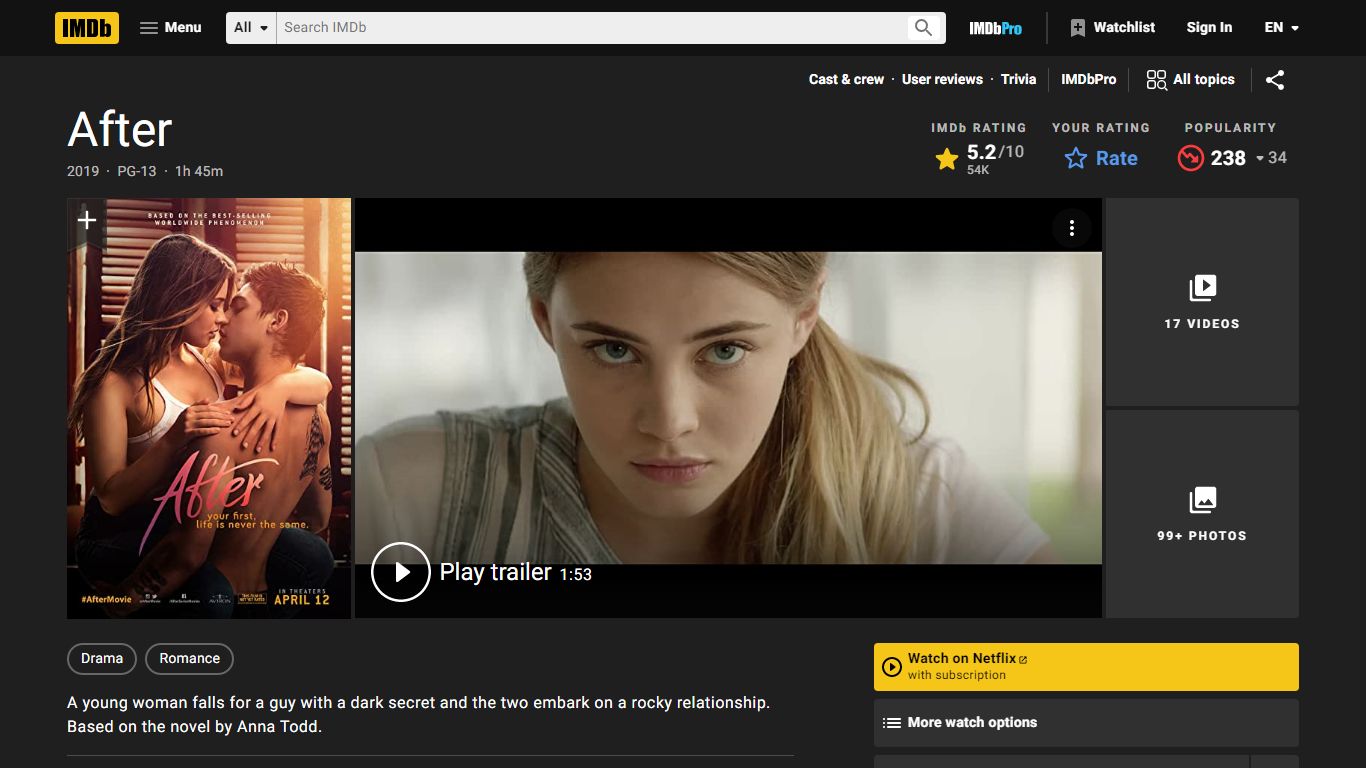
Task: Sign In to IMDb
Action: point(1209,28)
